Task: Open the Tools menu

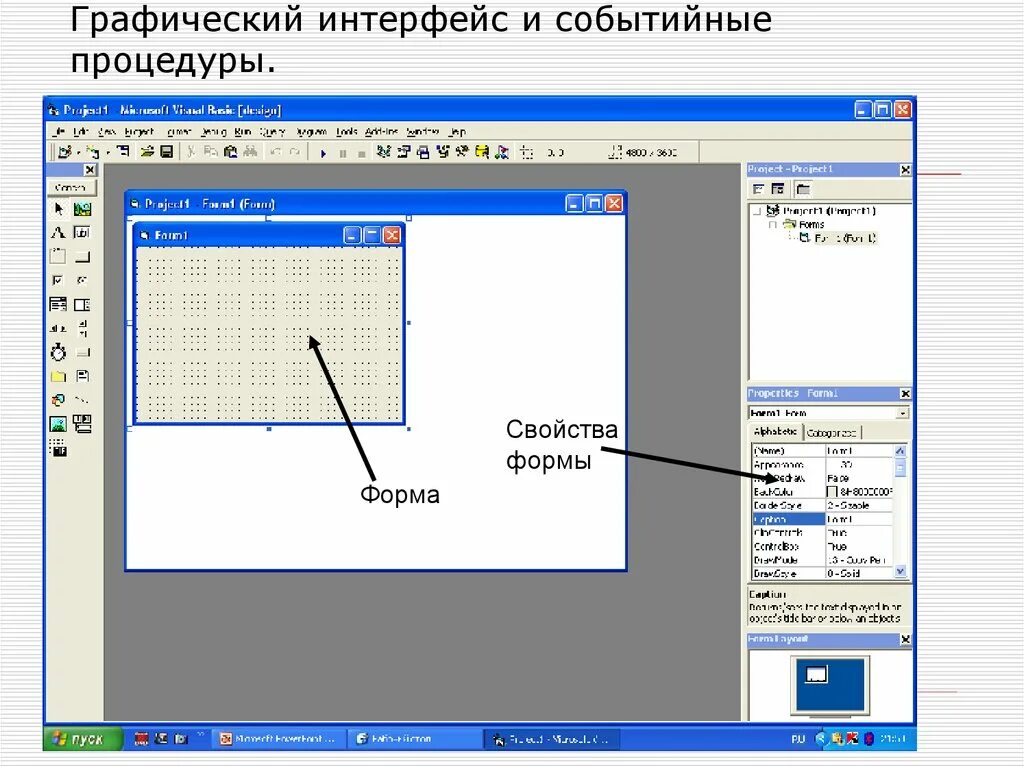Action: [347, 132]
